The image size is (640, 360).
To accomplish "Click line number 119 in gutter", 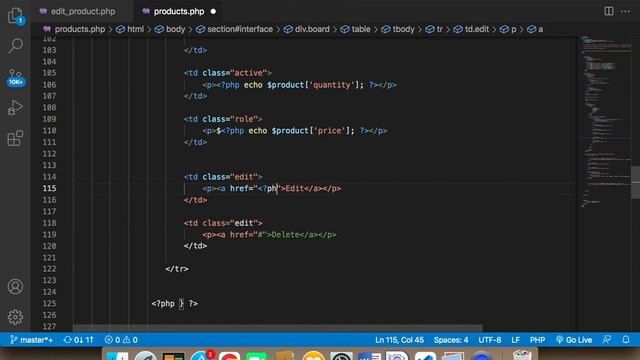I will tap(49, 235).
